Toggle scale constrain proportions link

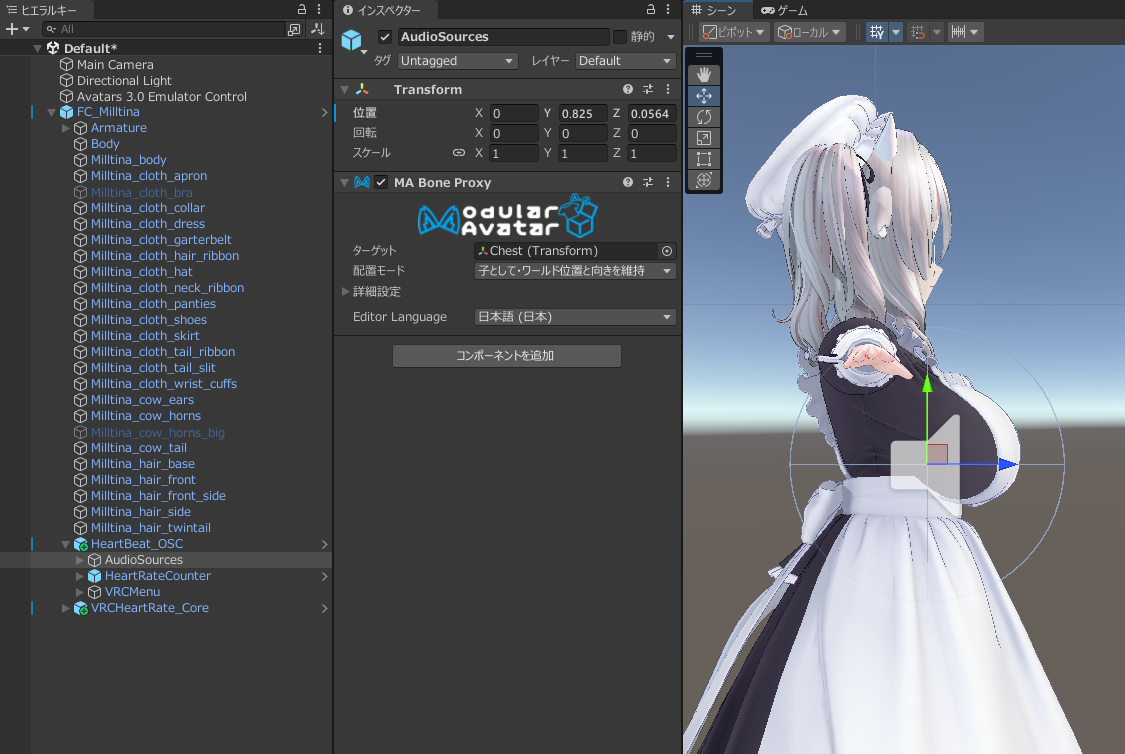pyautogui.click(x=458, y=153)
